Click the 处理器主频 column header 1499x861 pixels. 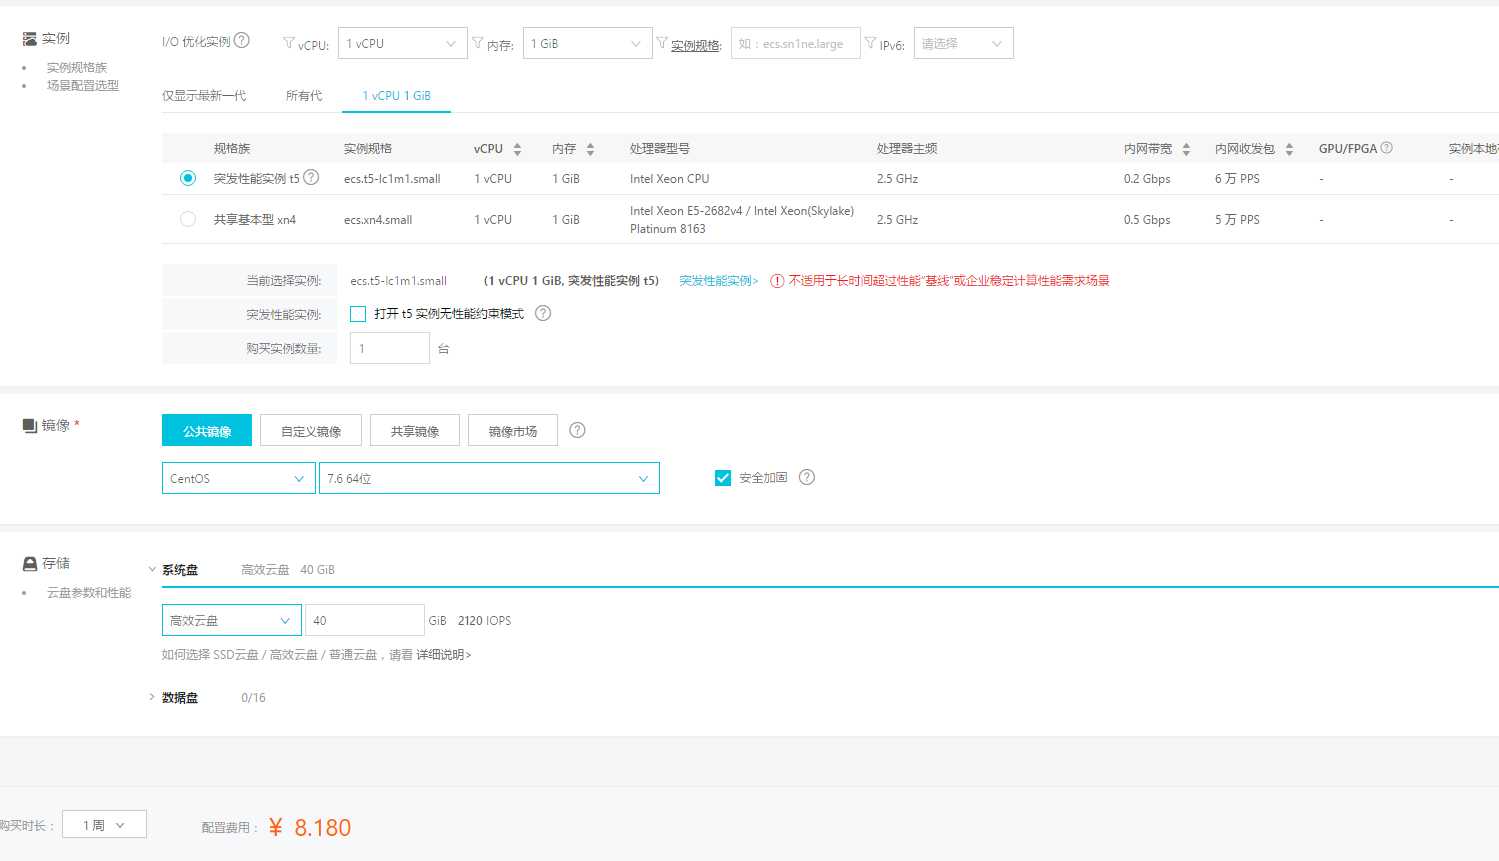click(x=907, y=149)
